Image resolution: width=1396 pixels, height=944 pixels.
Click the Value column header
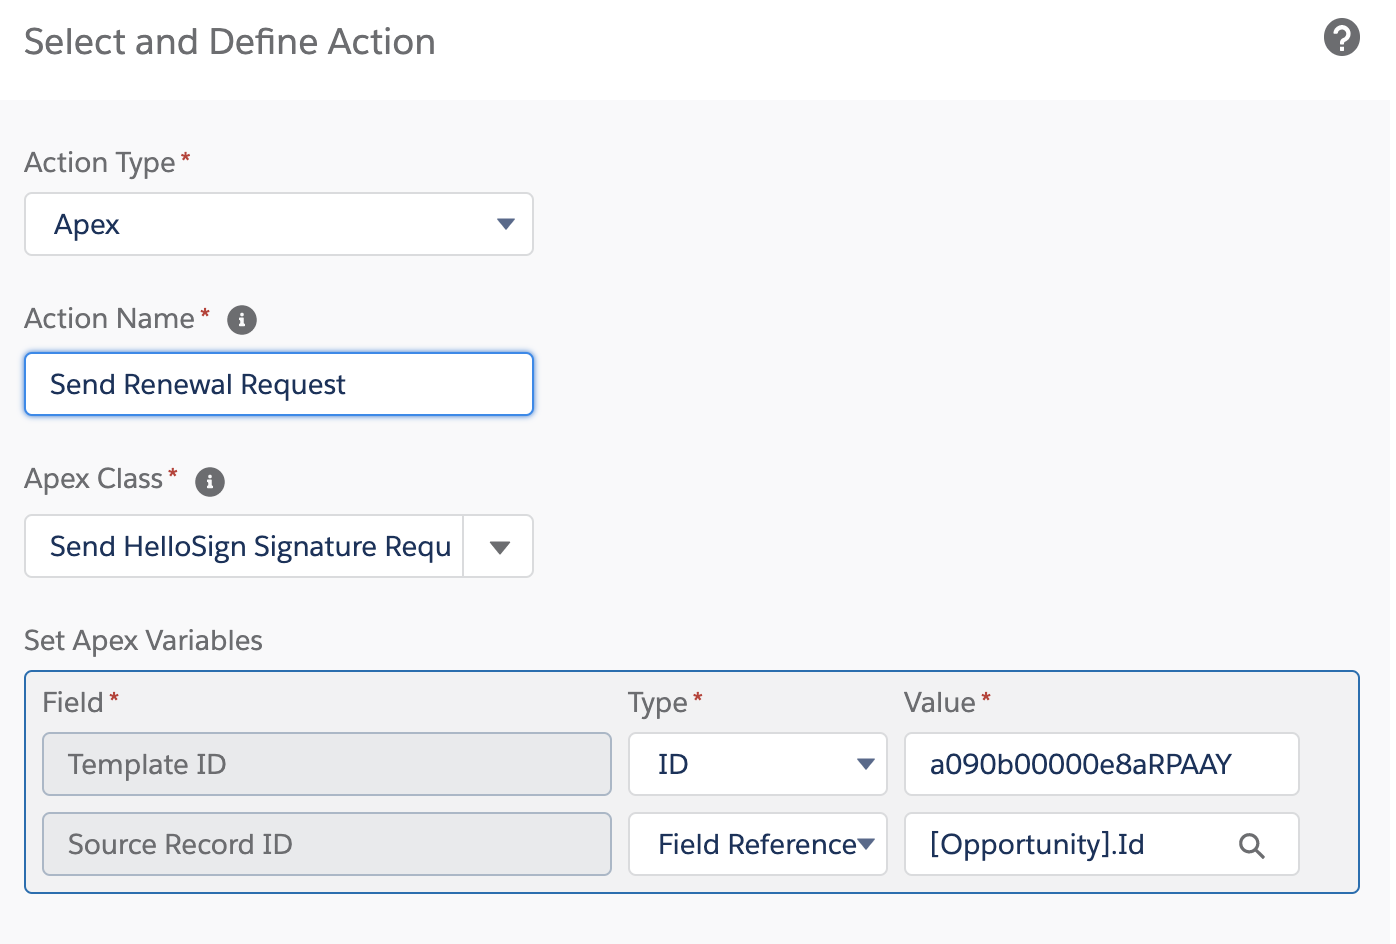(x=940, y=703)
